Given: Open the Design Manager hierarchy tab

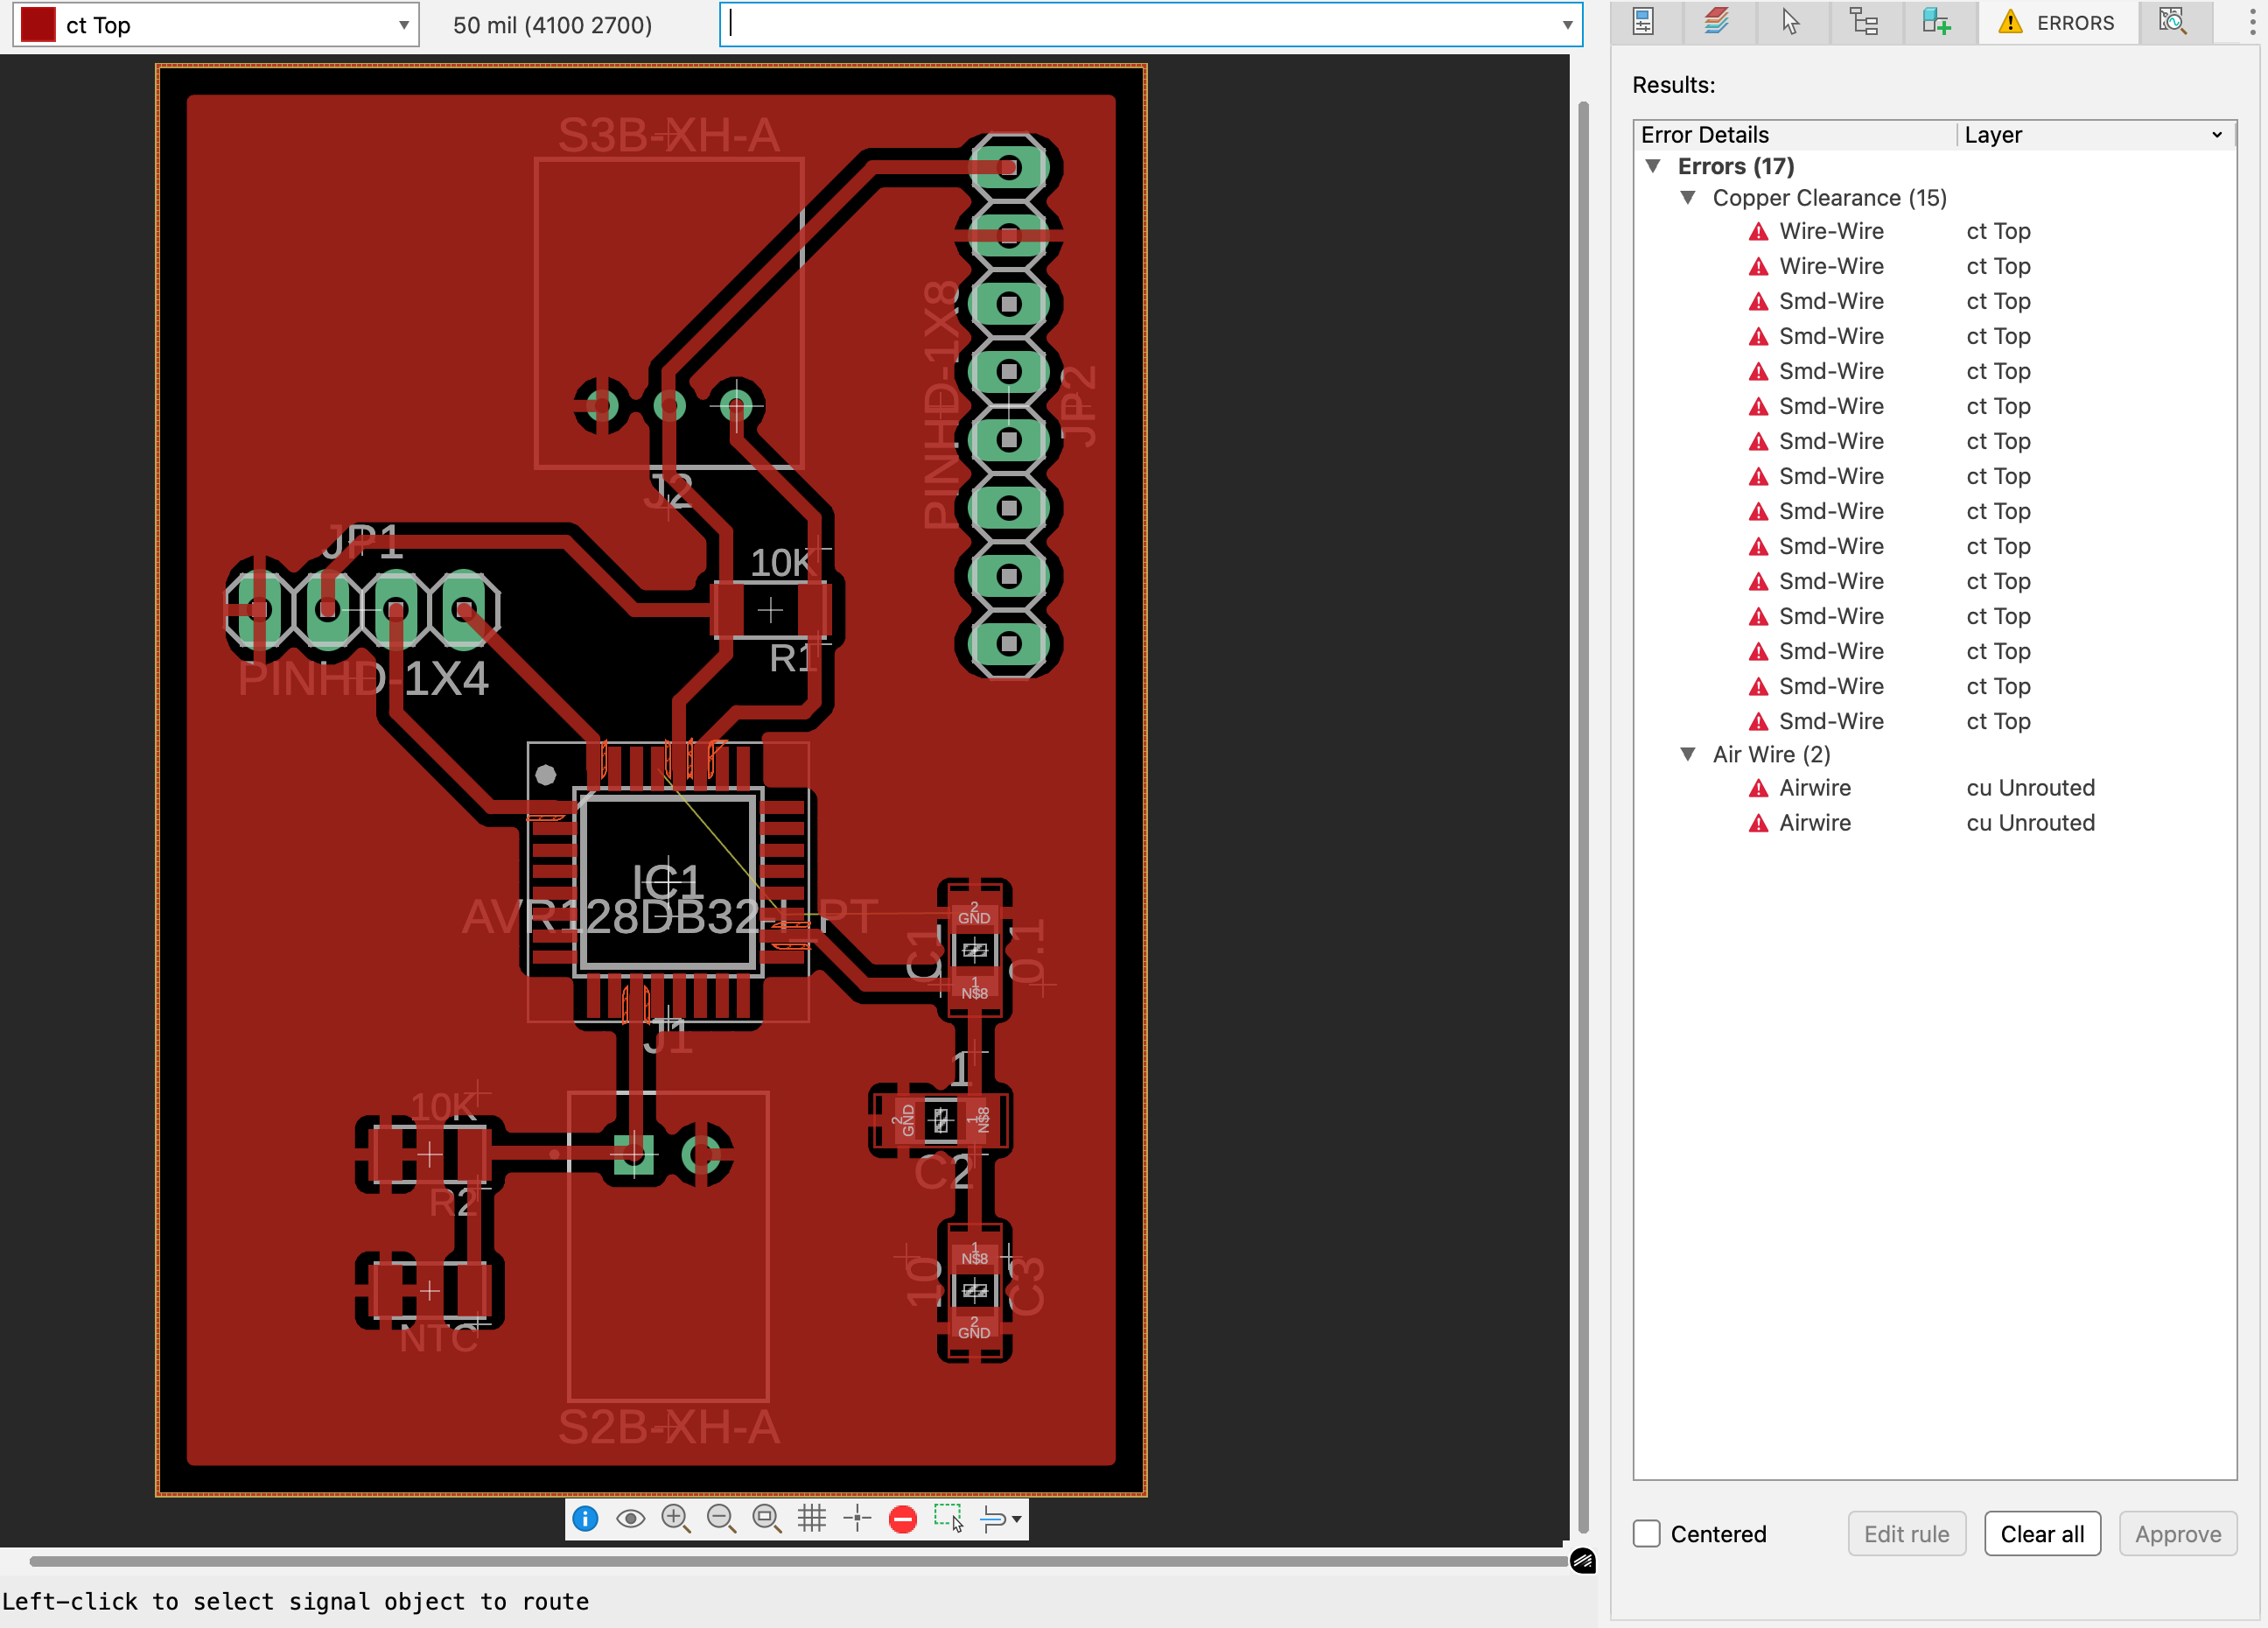Looking at the screenshot, I should tap(1864, 22).
